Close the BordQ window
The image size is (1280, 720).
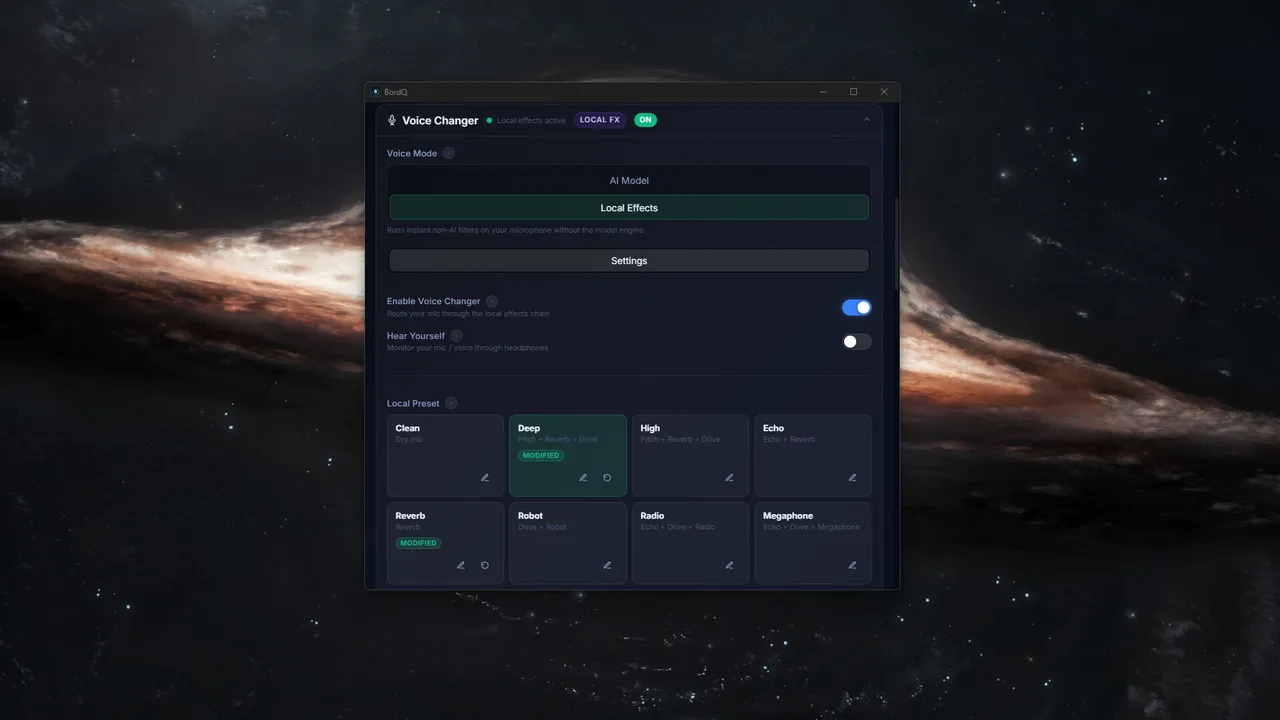(x=884, y=92)
